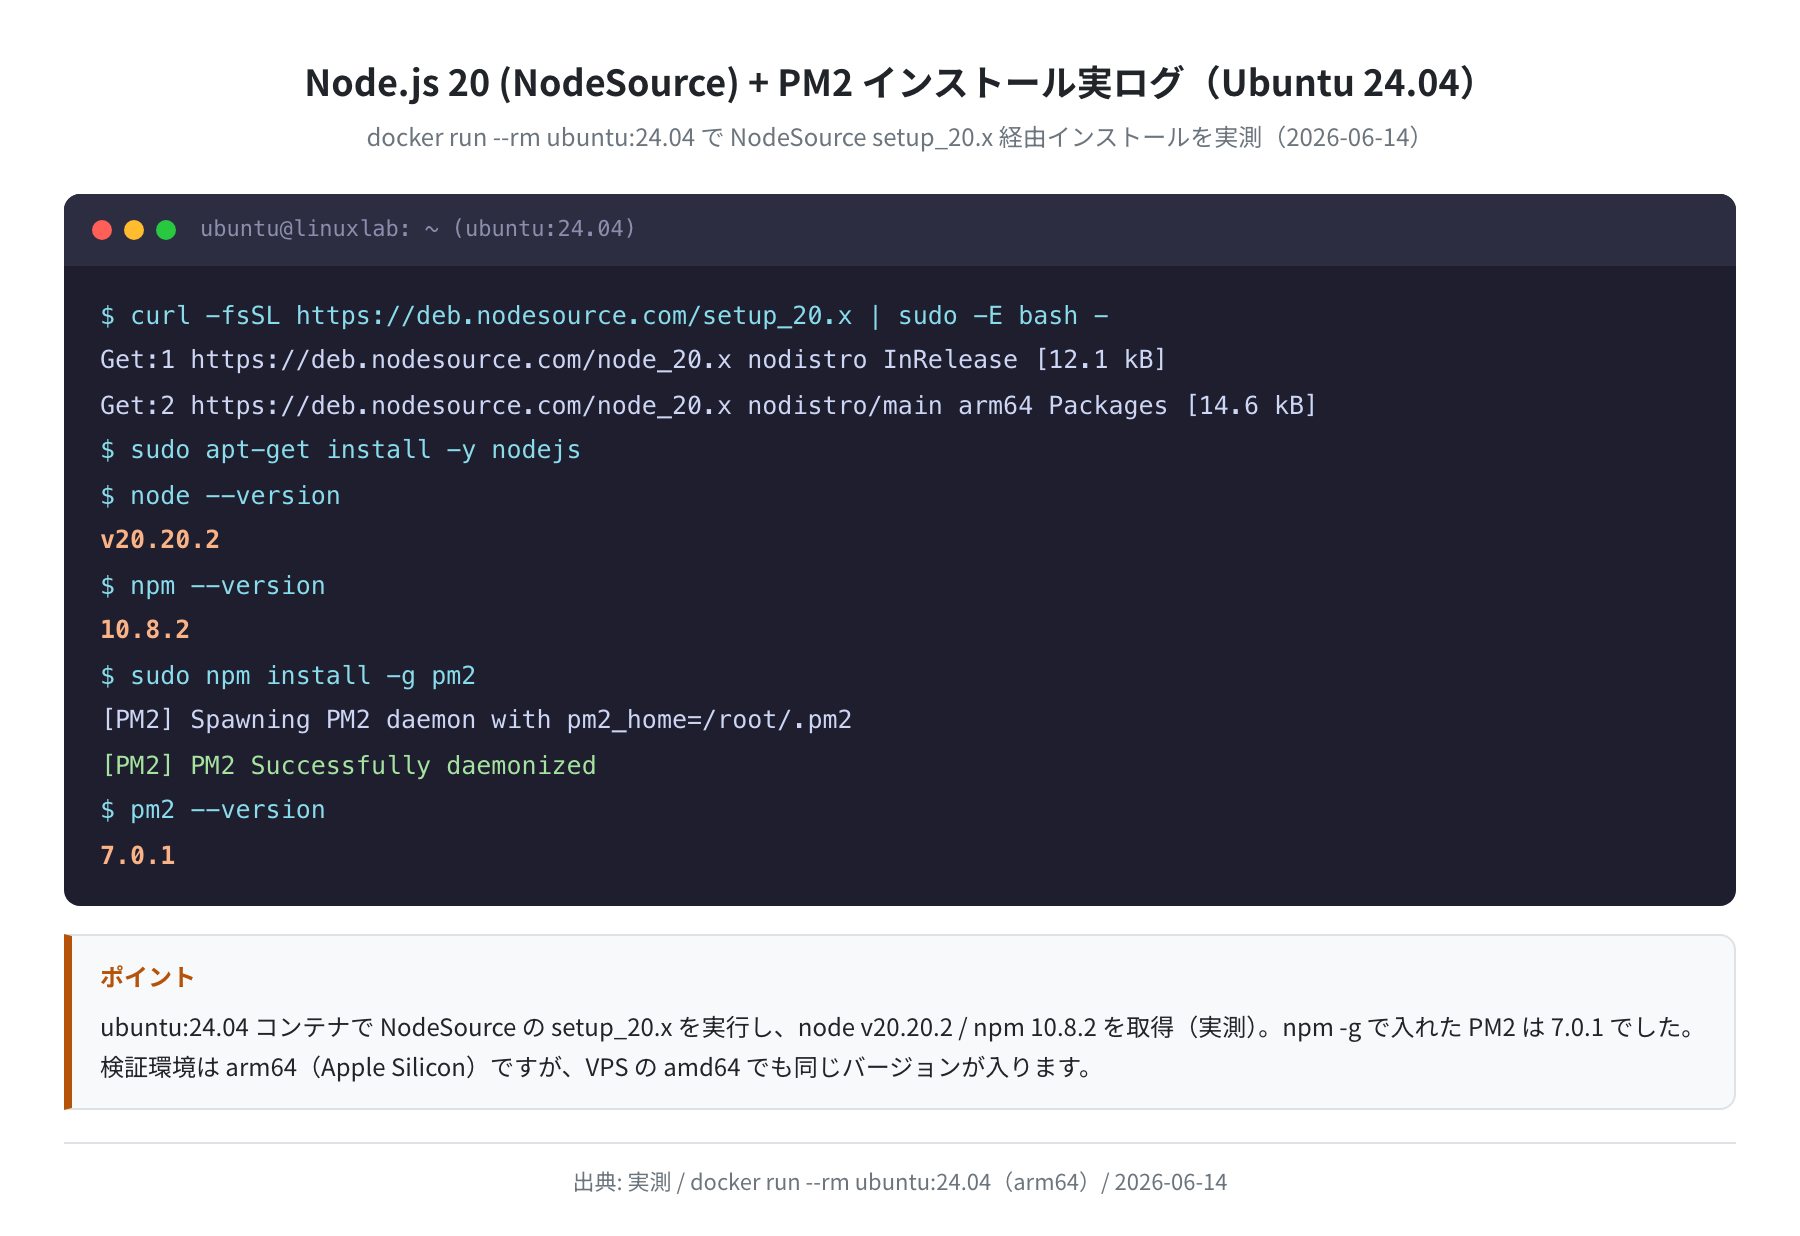Click the Spawning PM2 daemon output line
1800x1236 pixels.
click(476, 720)
